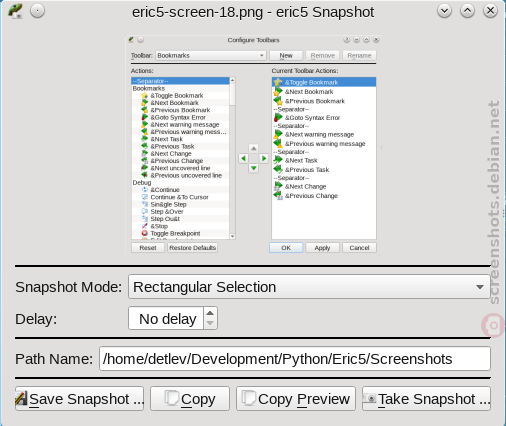Maximize the eric5 Snapshot window
The image size is (506, 426).
pyautogui.click(x=467, y=11)
